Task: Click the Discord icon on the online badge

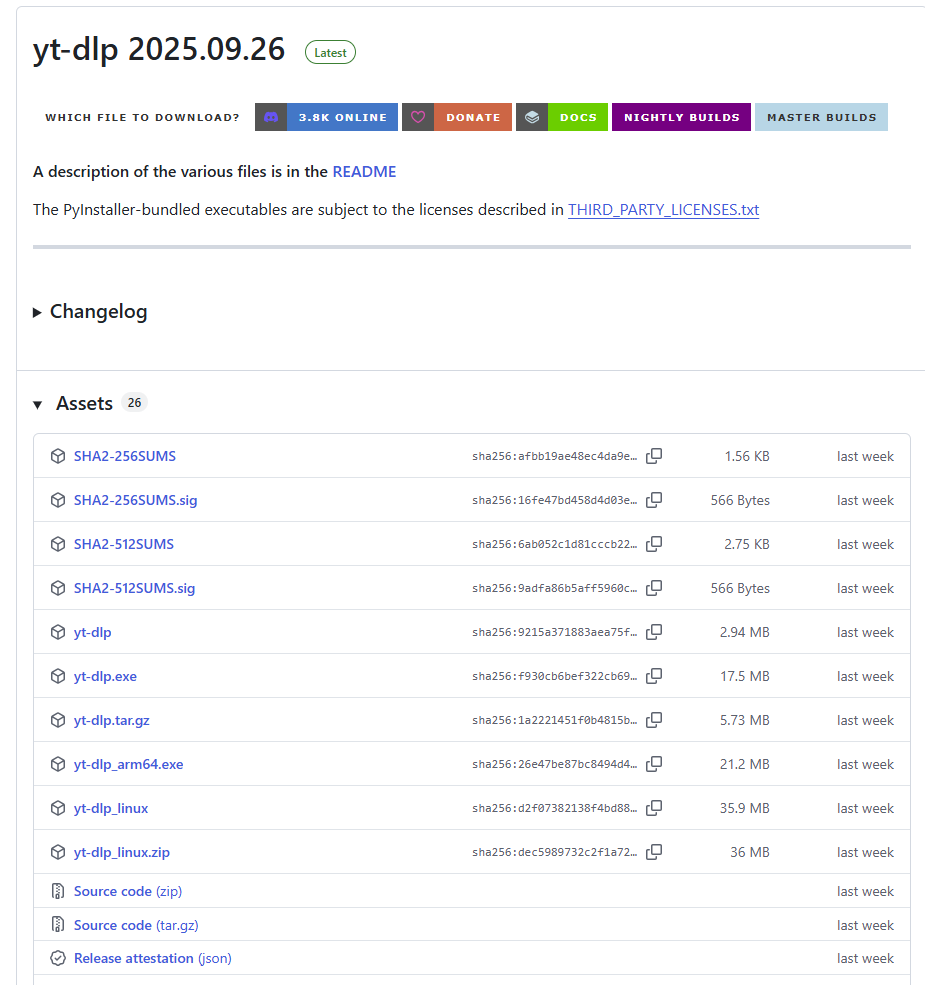Action: pos(271,117)
